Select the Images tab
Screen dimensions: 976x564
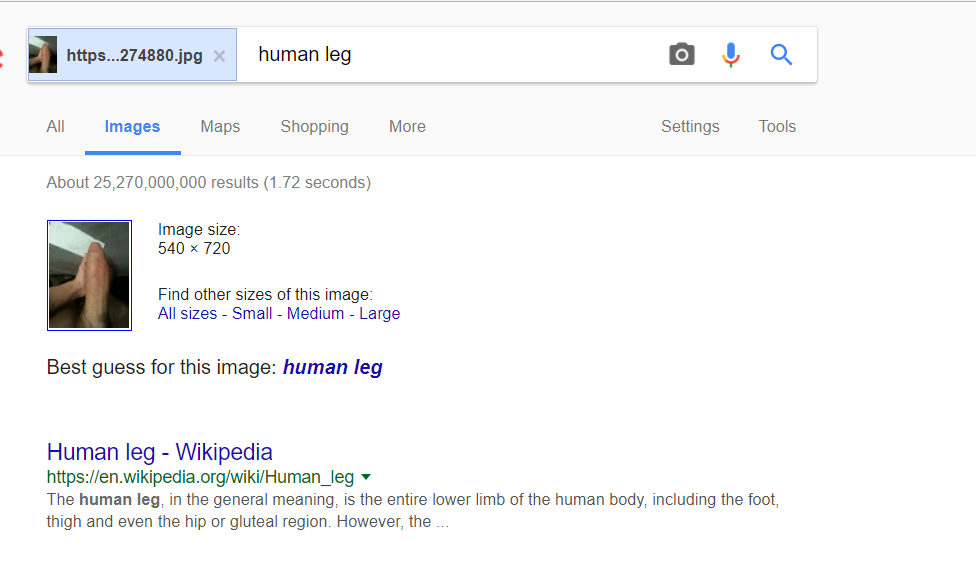[132, 127]
